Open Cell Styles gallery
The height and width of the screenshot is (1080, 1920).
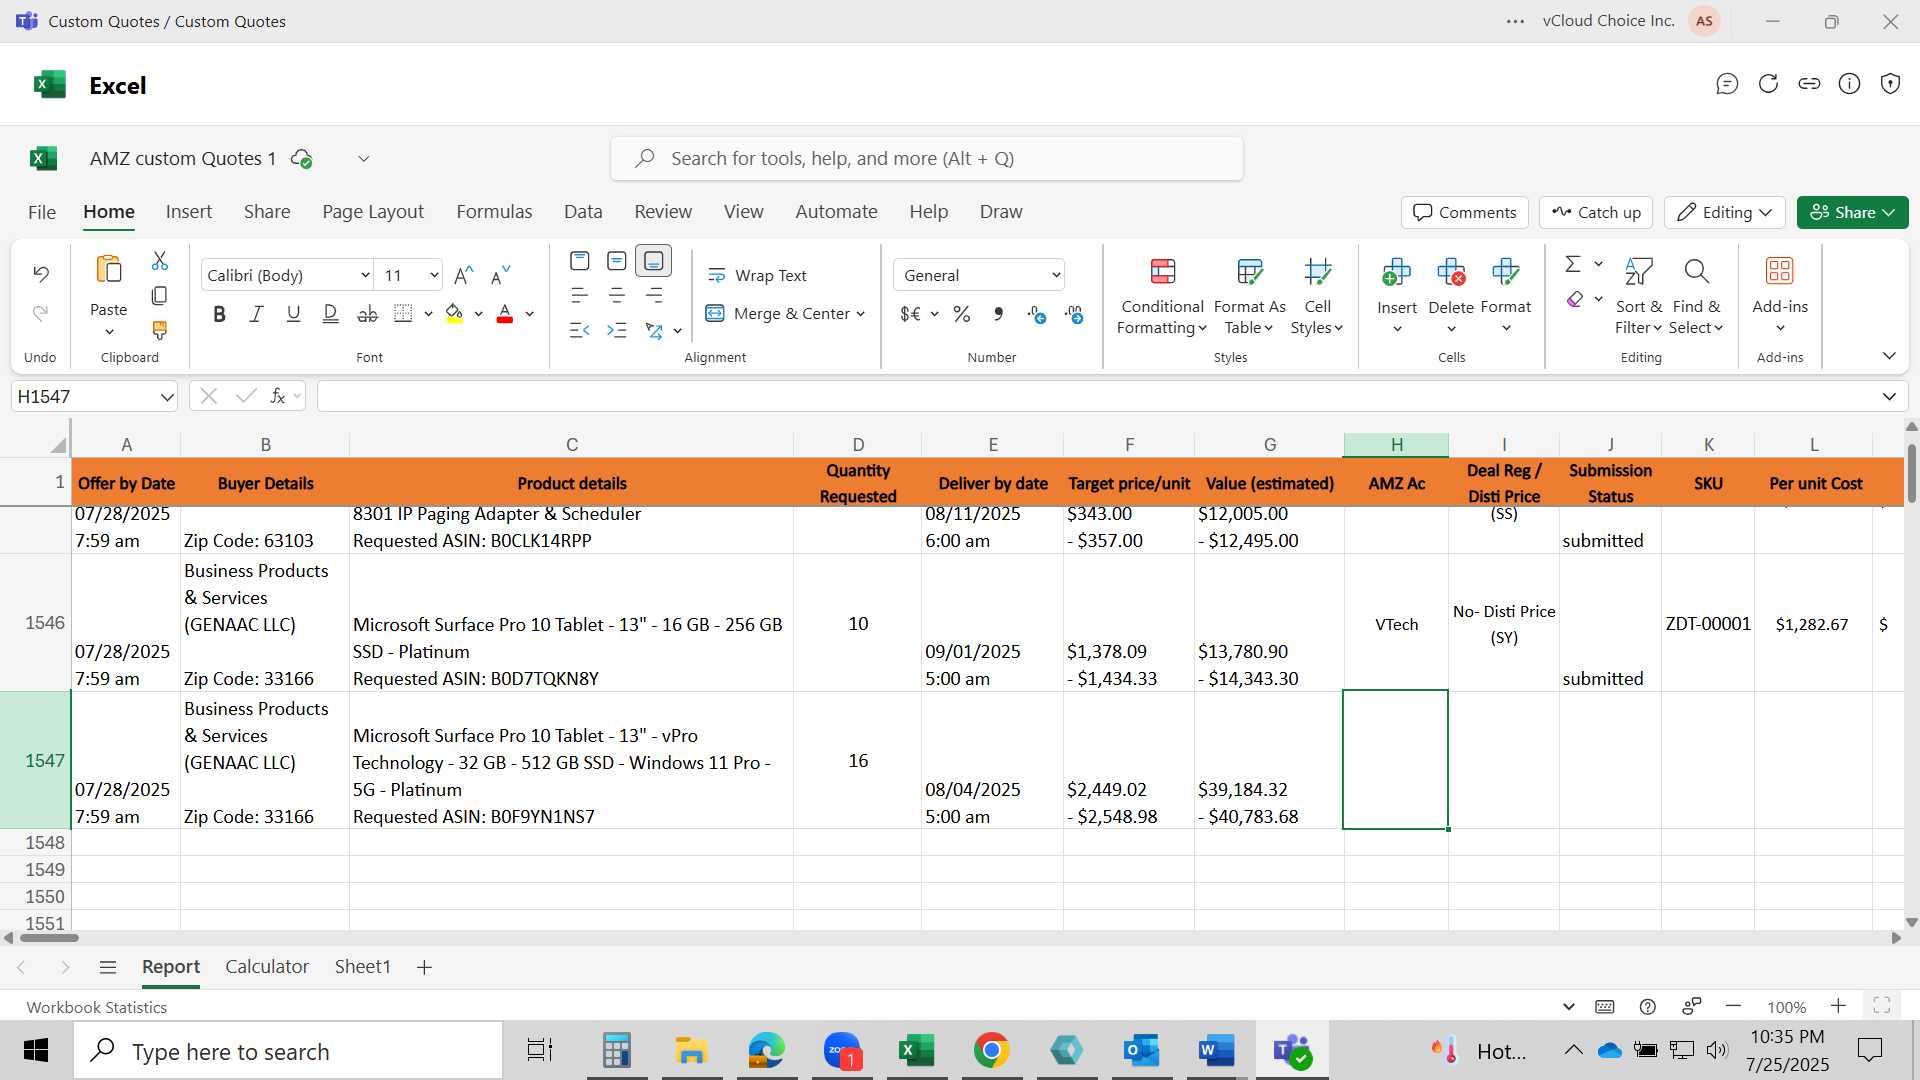tap(1317, 296)
